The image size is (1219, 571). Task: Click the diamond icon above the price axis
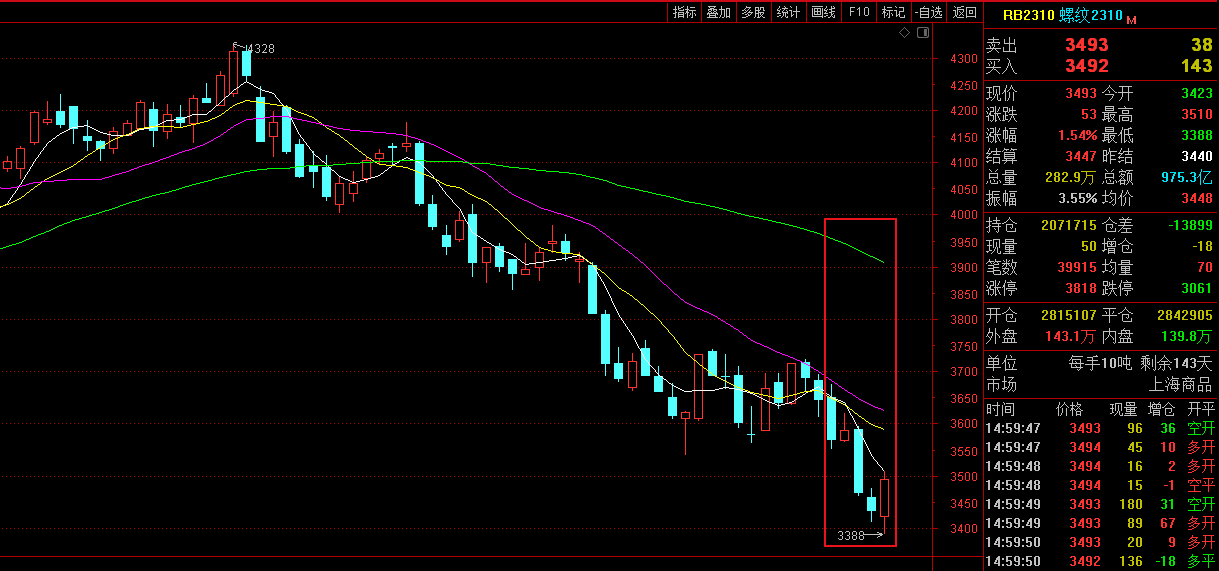pos(905,33)
